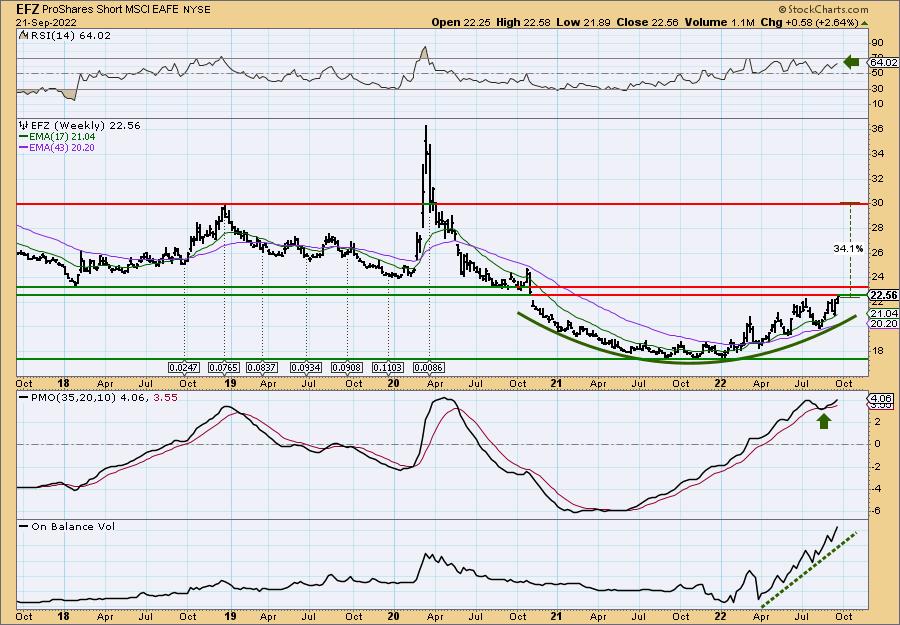Click the 20.20 EMA tag on the right axis
The width and height of the screenshot is (900, 625).
[883, 324]
